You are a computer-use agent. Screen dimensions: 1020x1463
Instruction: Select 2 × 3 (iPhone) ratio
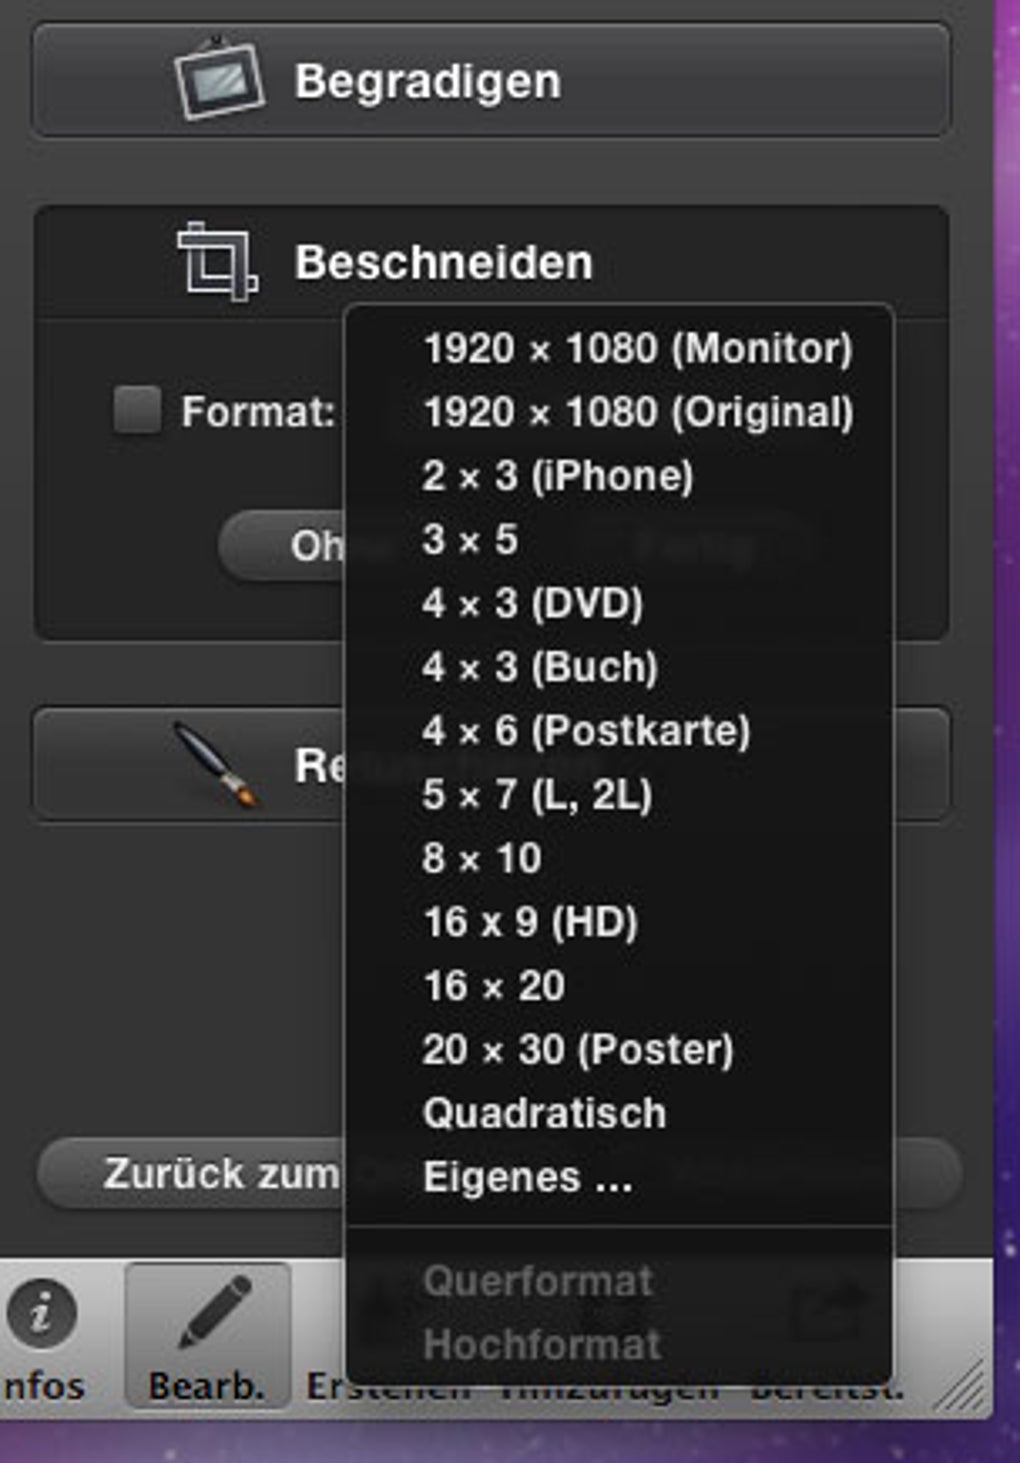(557, 476)
